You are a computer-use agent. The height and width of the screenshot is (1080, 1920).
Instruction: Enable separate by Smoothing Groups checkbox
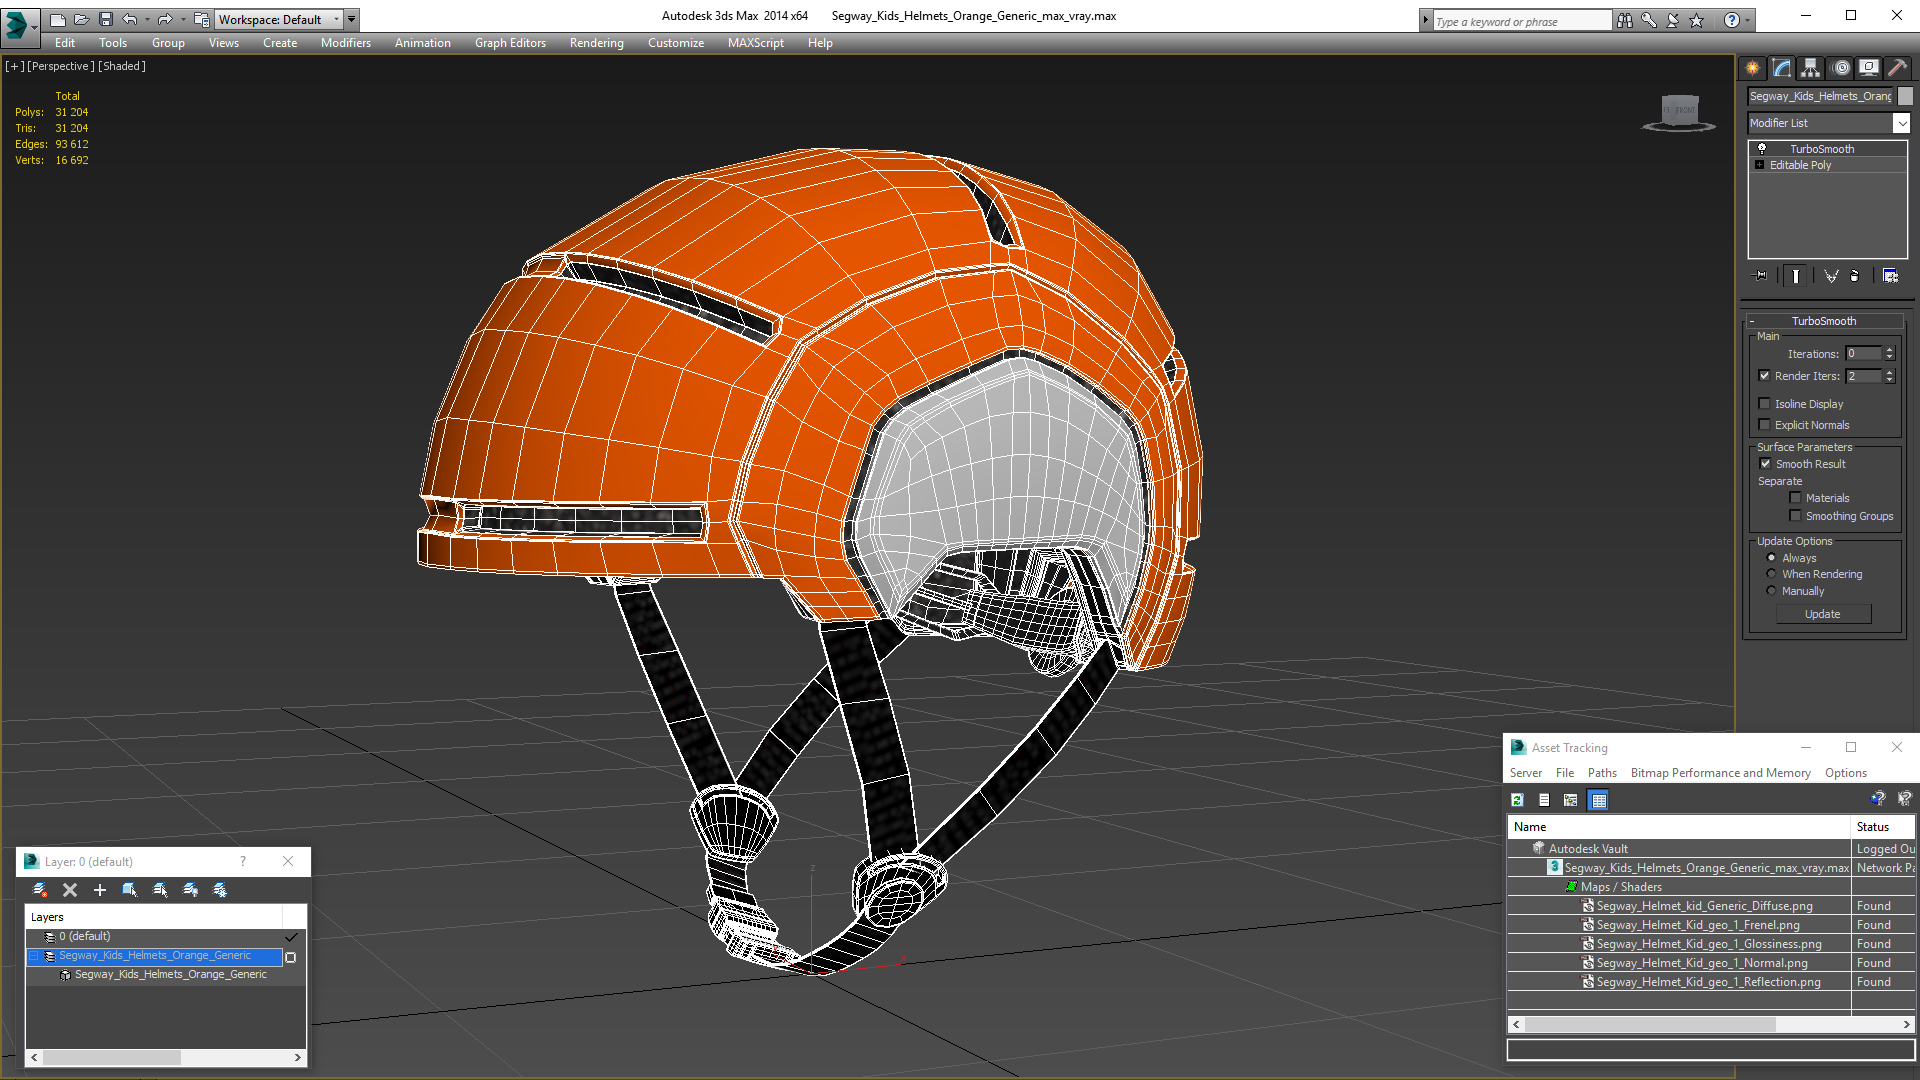point(1796,516)
